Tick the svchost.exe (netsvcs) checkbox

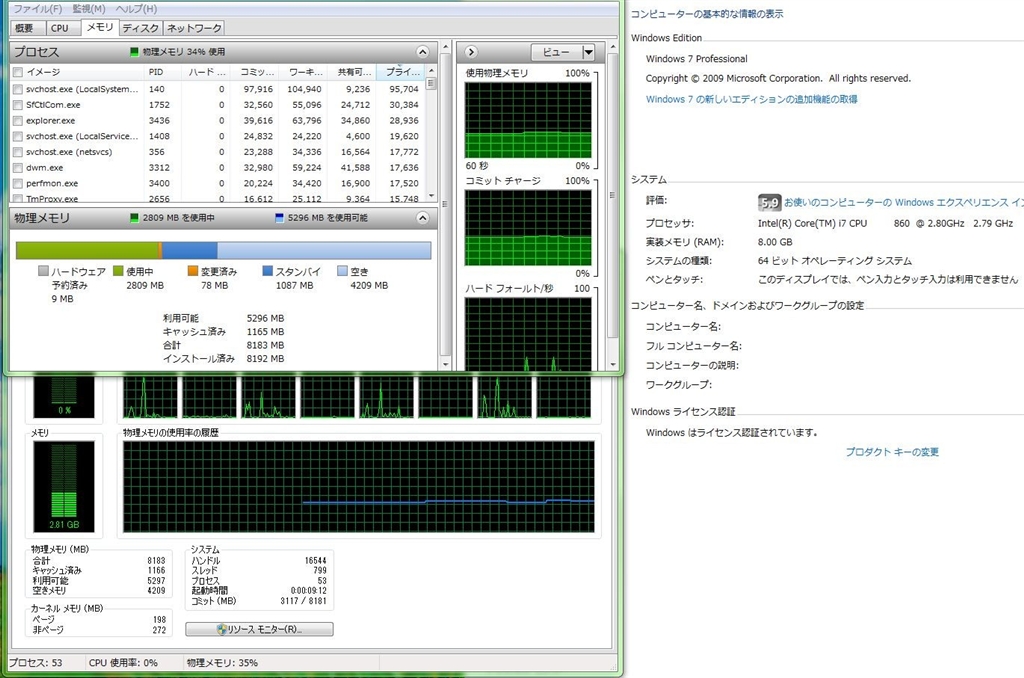(x=18, y=152)
